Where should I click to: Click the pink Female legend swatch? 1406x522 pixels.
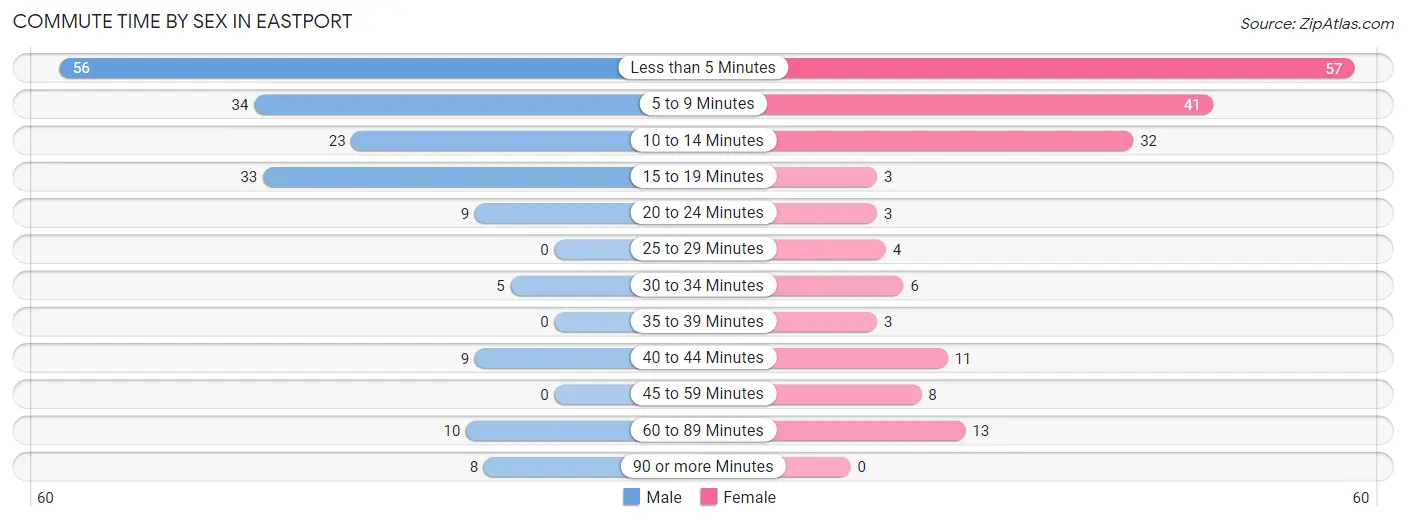(709, 497)
